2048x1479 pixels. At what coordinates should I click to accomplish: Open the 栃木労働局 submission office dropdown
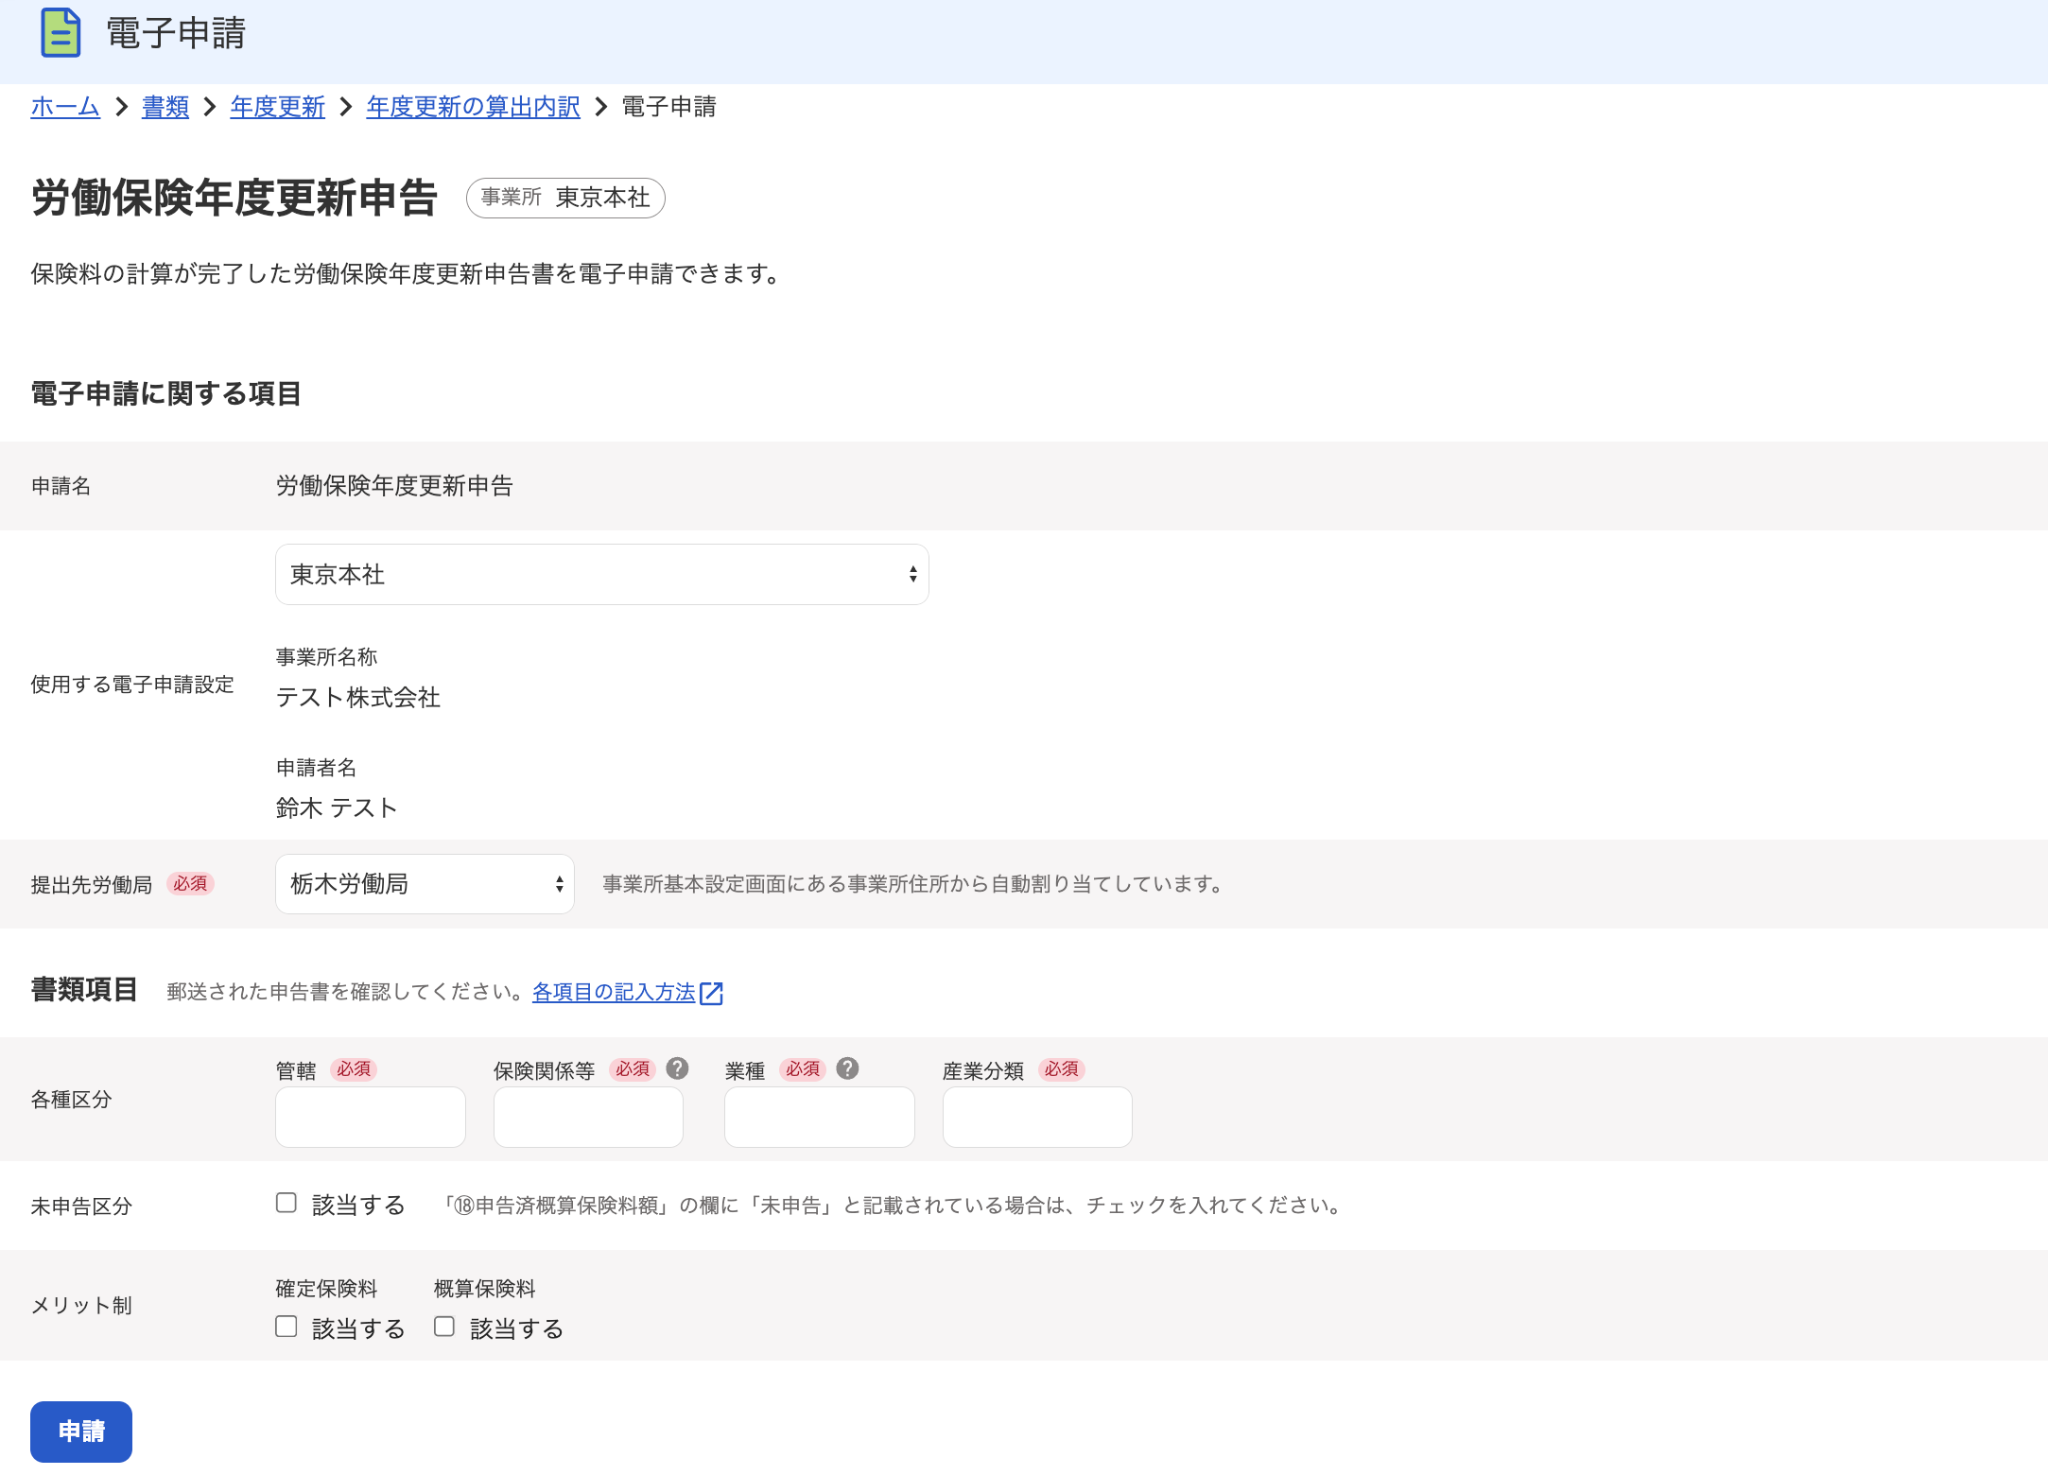[x=425, y=884]
